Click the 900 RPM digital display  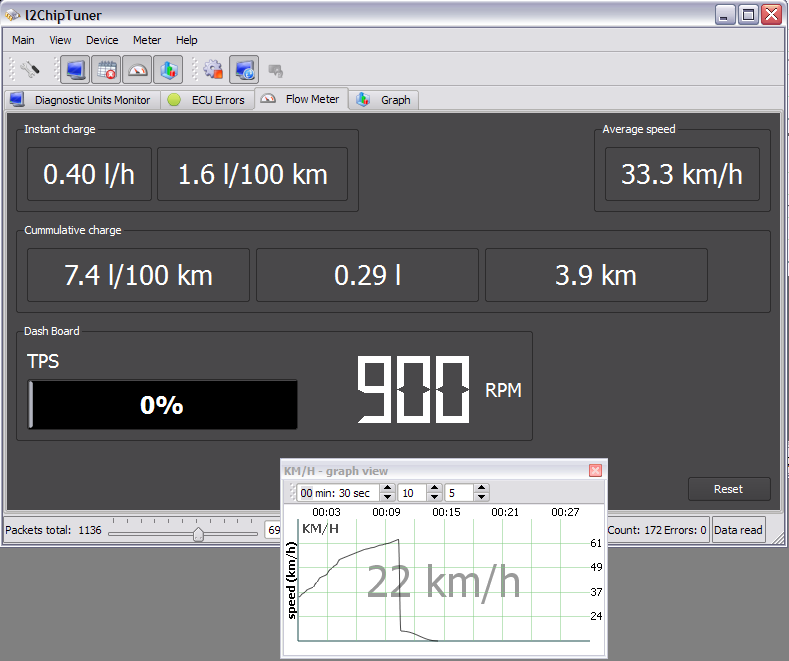click(413, 389)
